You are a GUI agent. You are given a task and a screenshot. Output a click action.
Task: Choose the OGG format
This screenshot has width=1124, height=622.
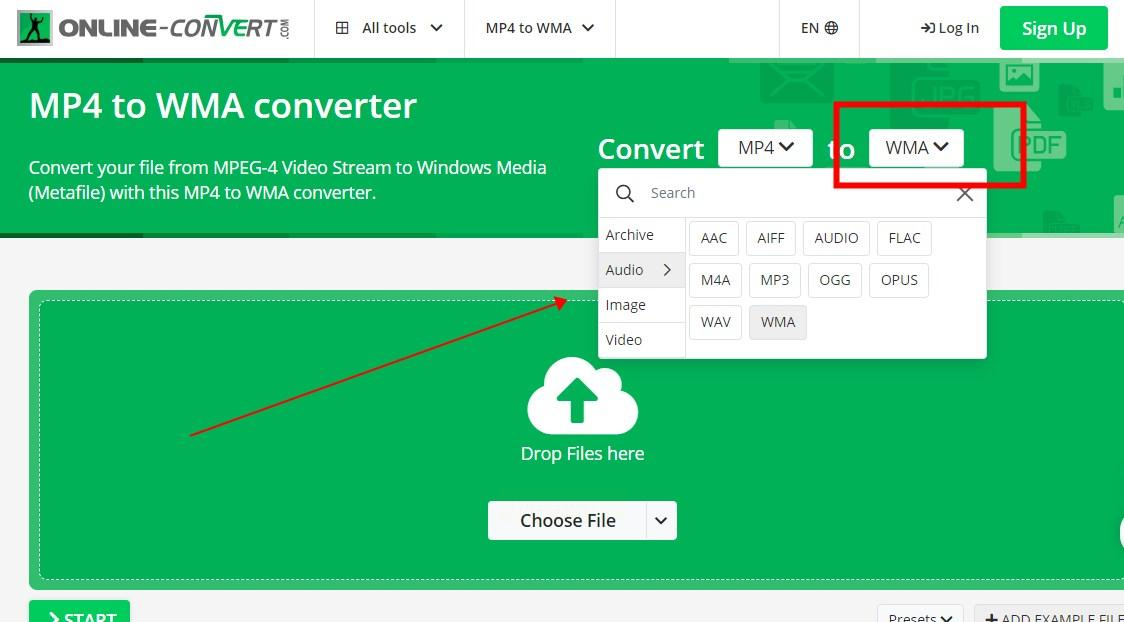834,280
